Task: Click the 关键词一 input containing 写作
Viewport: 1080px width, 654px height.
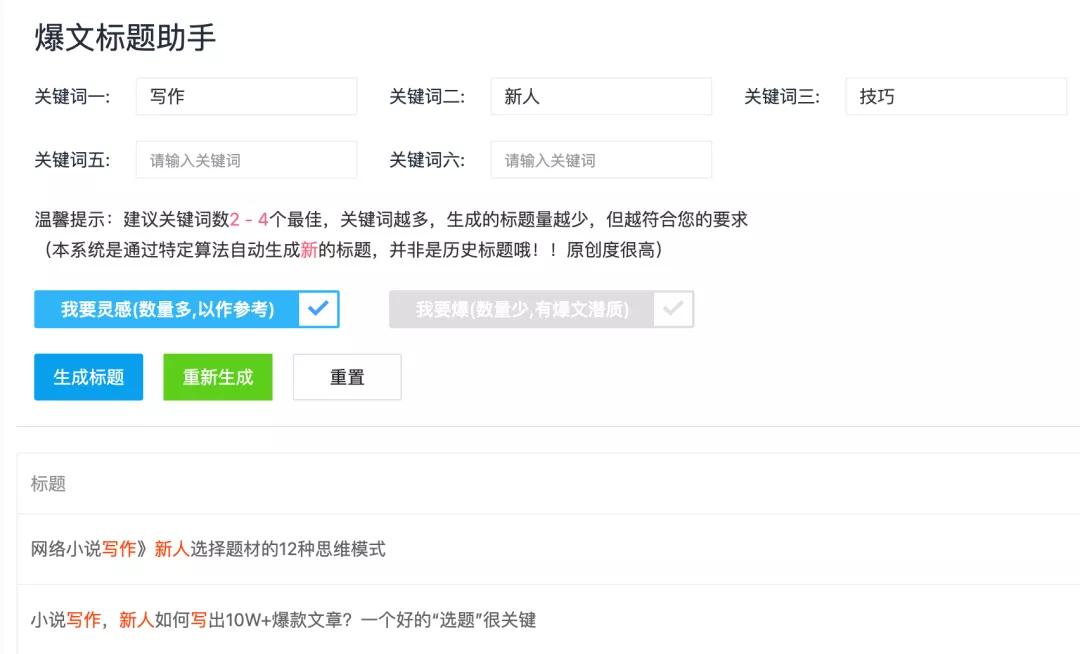Action: (x=246, y=96)
